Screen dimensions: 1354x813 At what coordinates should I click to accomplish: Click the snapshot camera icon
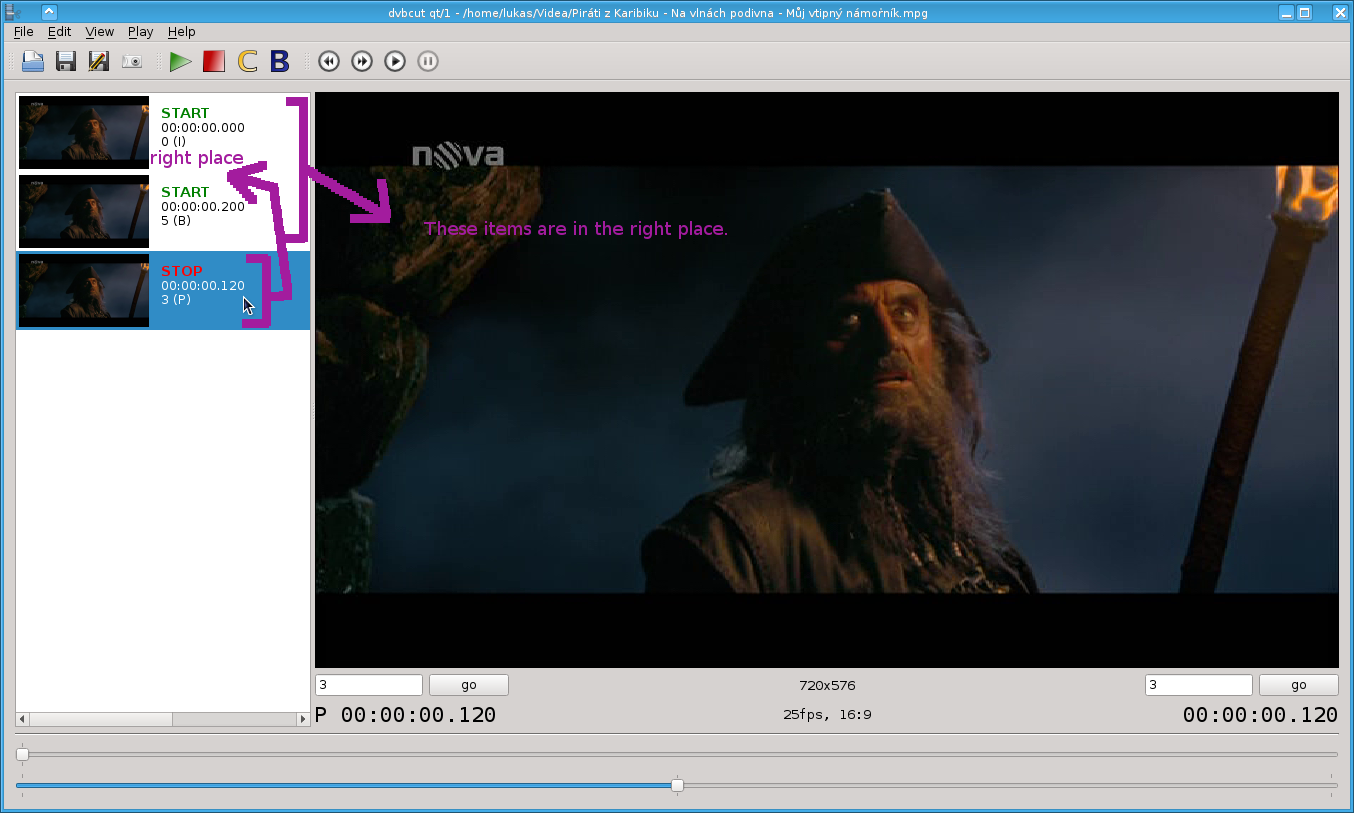131,62
